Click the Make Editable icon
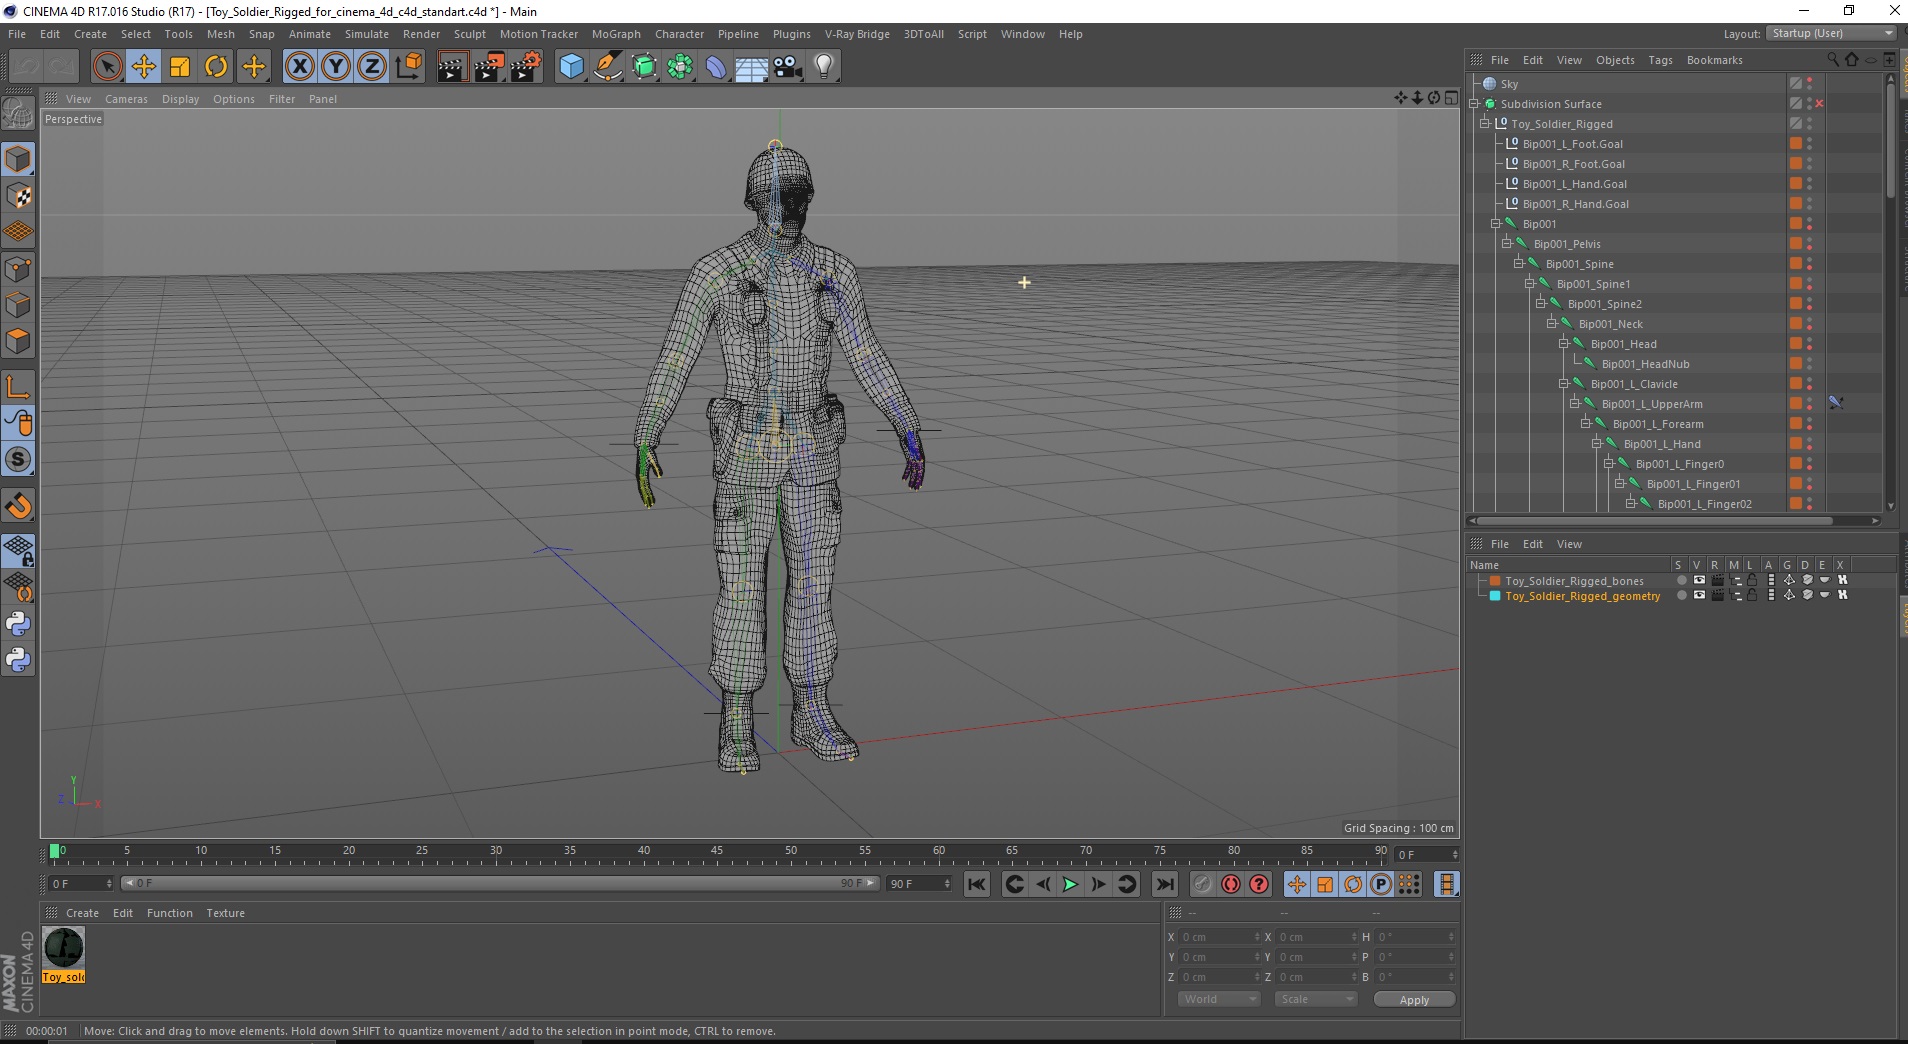The image size is (1908, 1044). (x=18, y=114)
